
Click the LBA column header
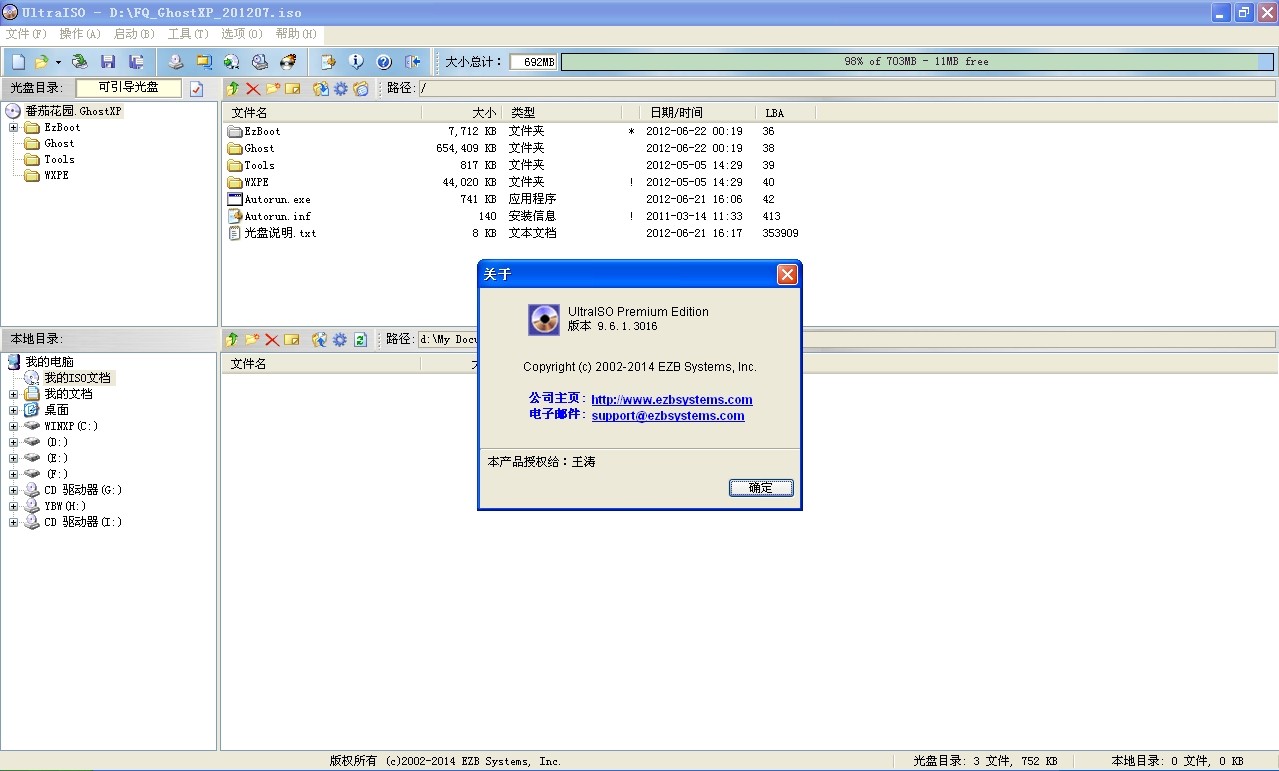[787, 113]
